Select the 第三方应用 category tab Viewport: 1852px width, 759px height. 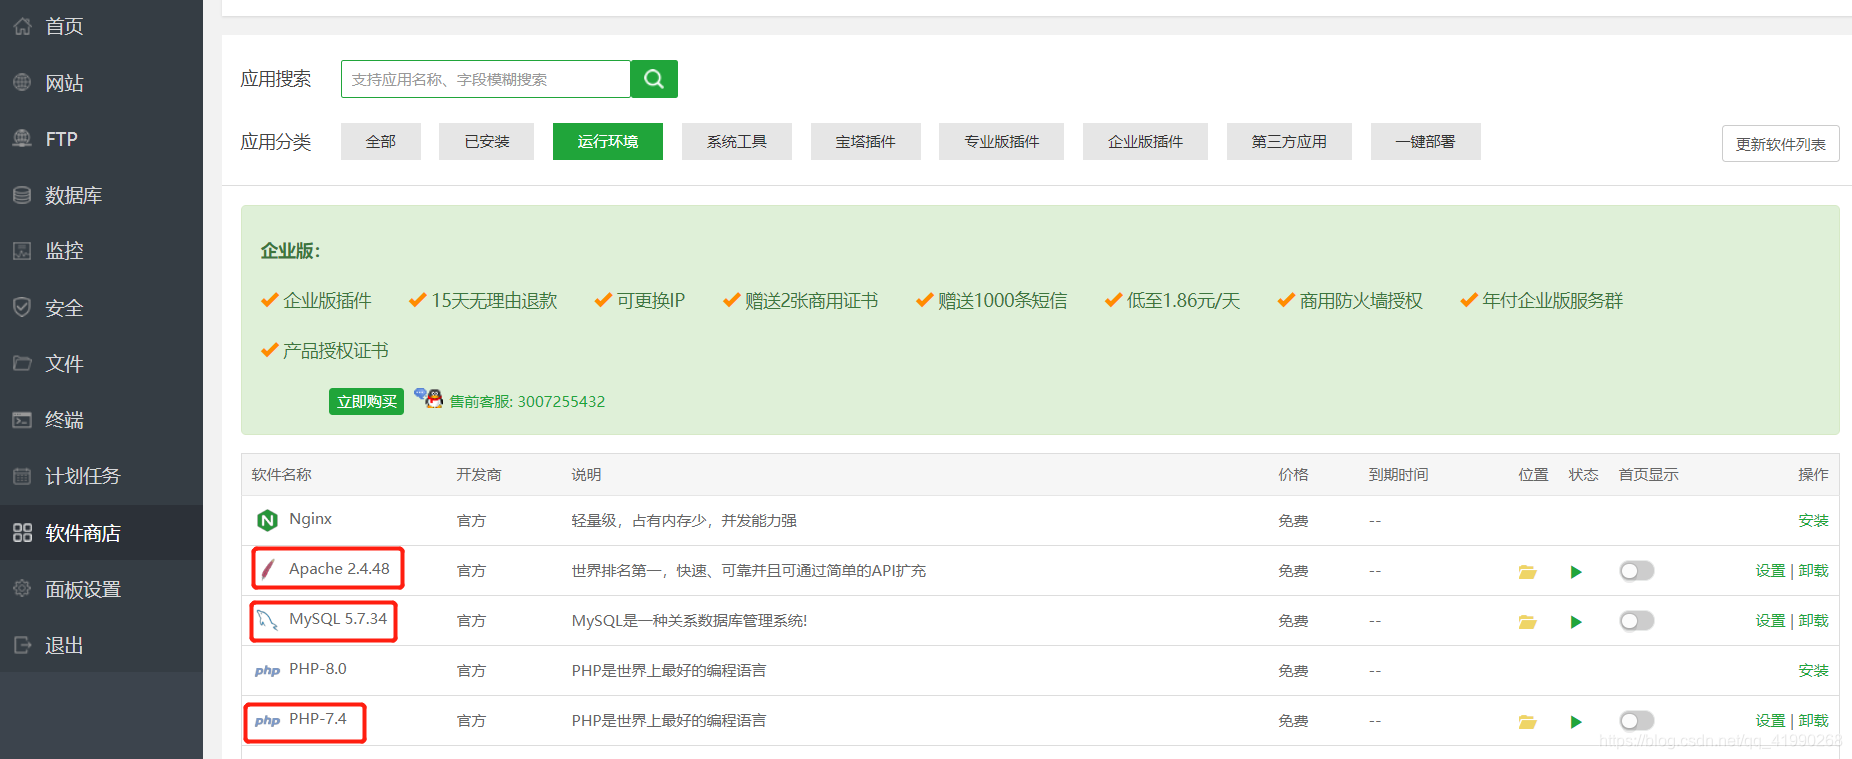[1290, 142]
